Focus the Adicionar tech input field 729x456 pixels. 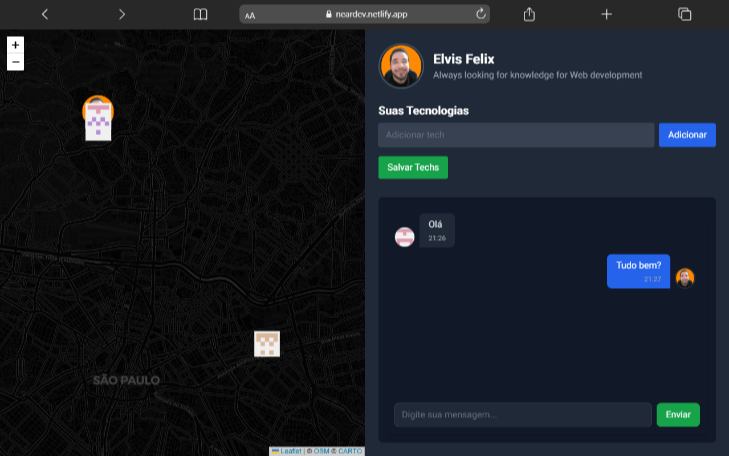[516, 135]
